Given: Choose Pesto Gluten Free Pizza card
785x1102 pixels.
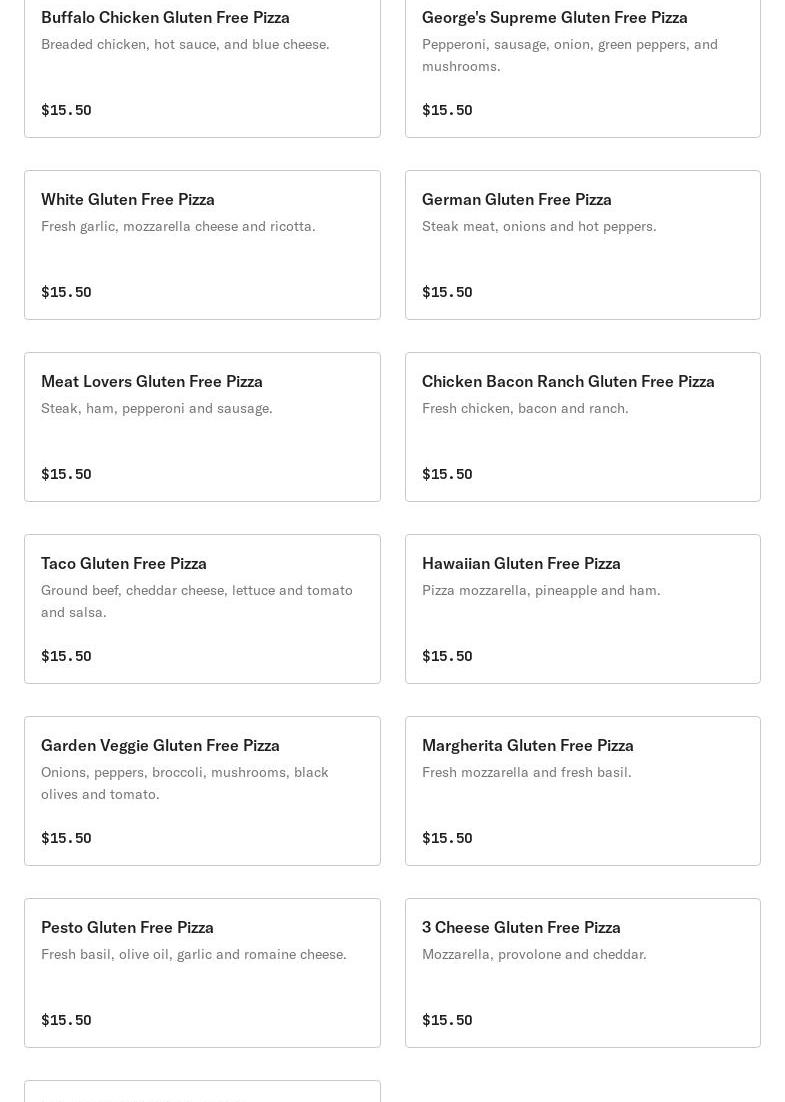Looking at the screenshot, I should click(x=202, y=973).
